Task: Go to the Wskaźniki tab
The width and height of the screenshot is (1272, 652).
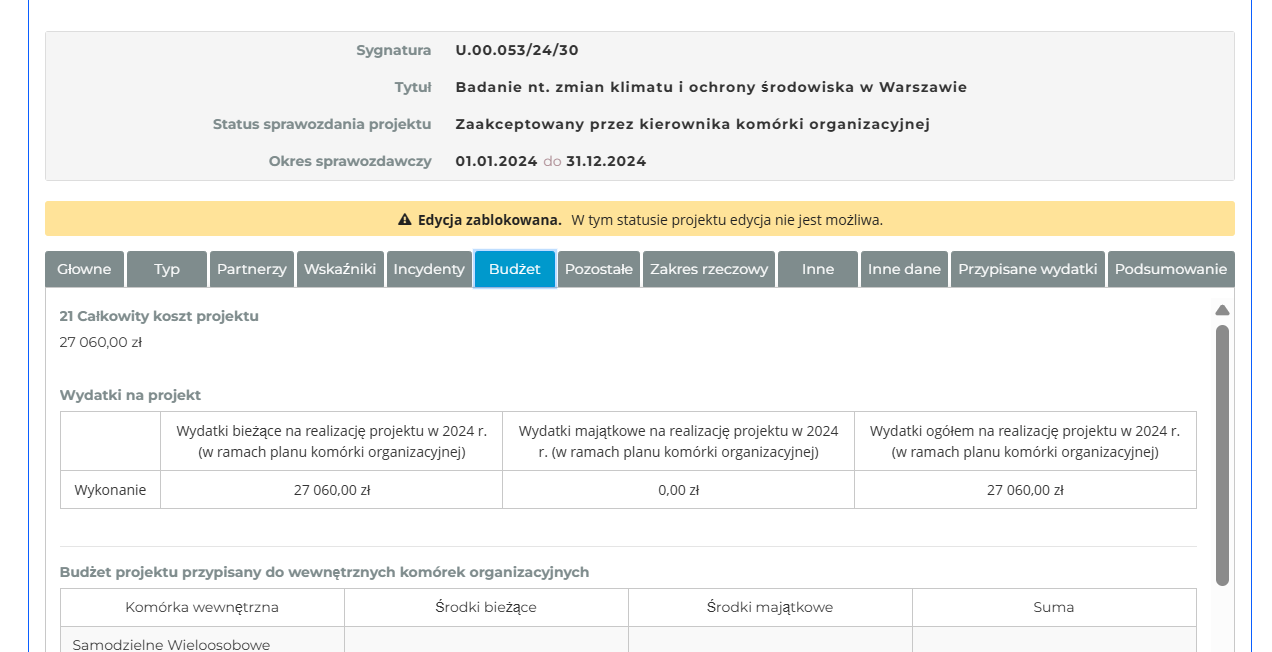Action: (x=340, y=269)
